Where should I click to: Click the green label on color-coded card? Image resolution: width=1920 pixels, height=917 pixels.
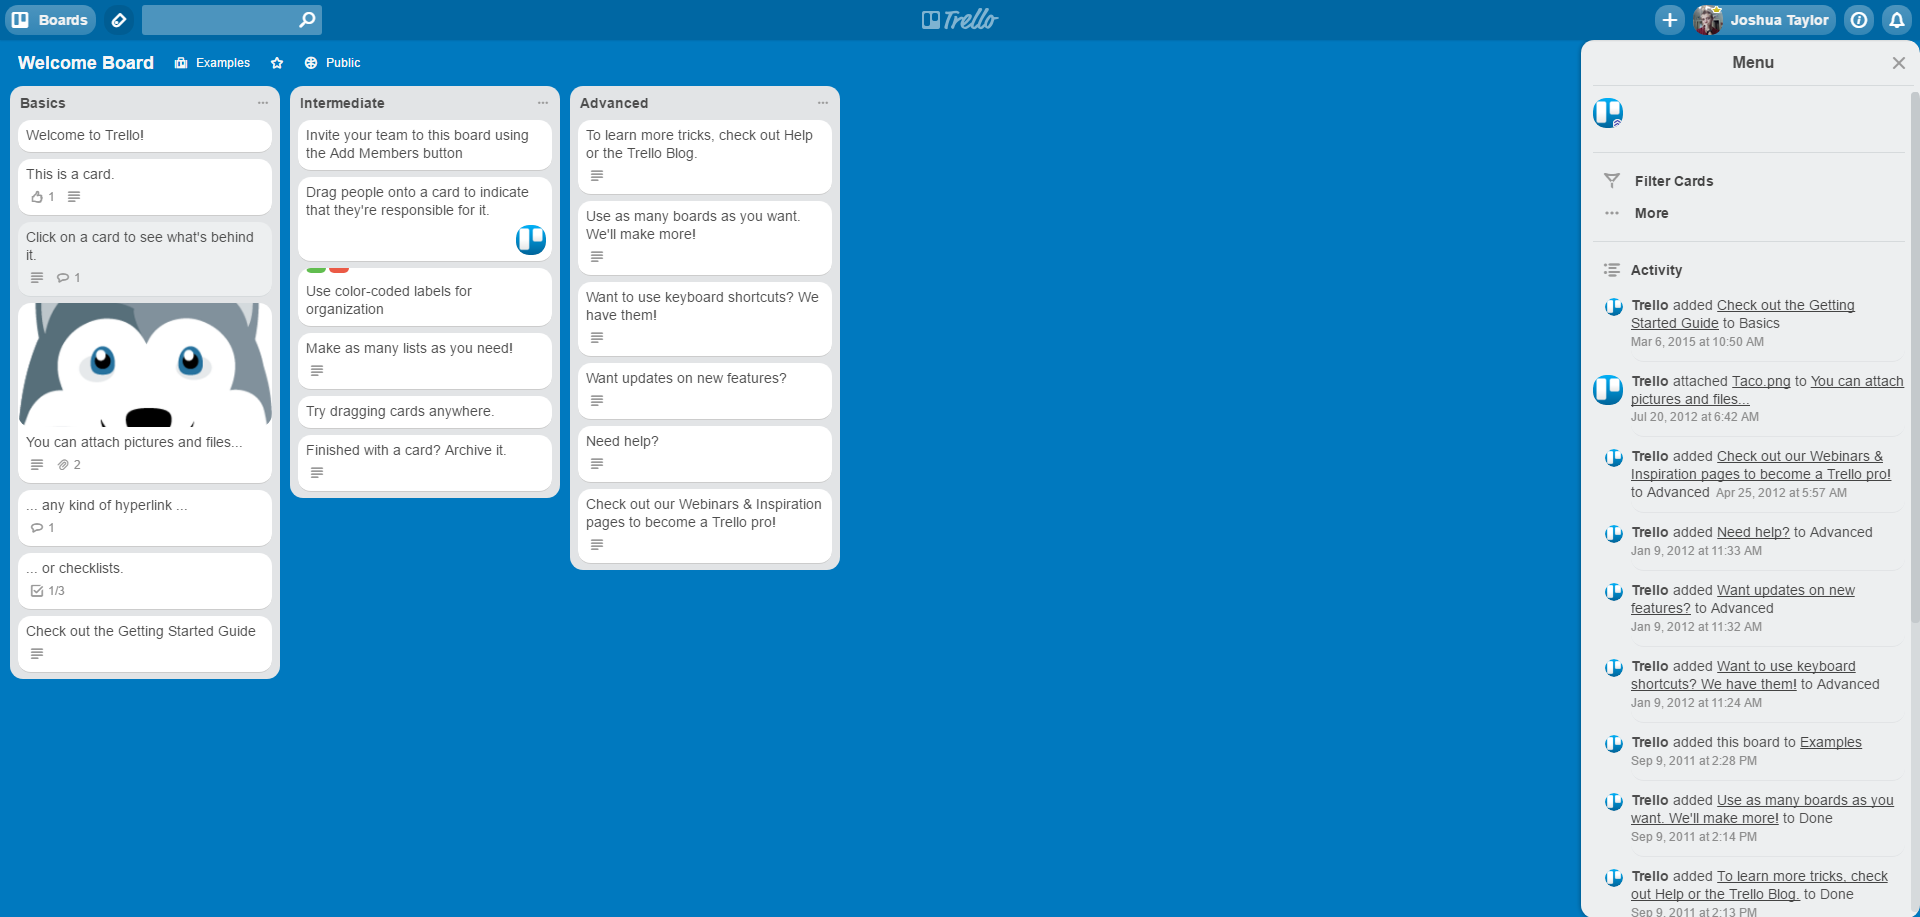pyautogui.click(x=316, y=270)
